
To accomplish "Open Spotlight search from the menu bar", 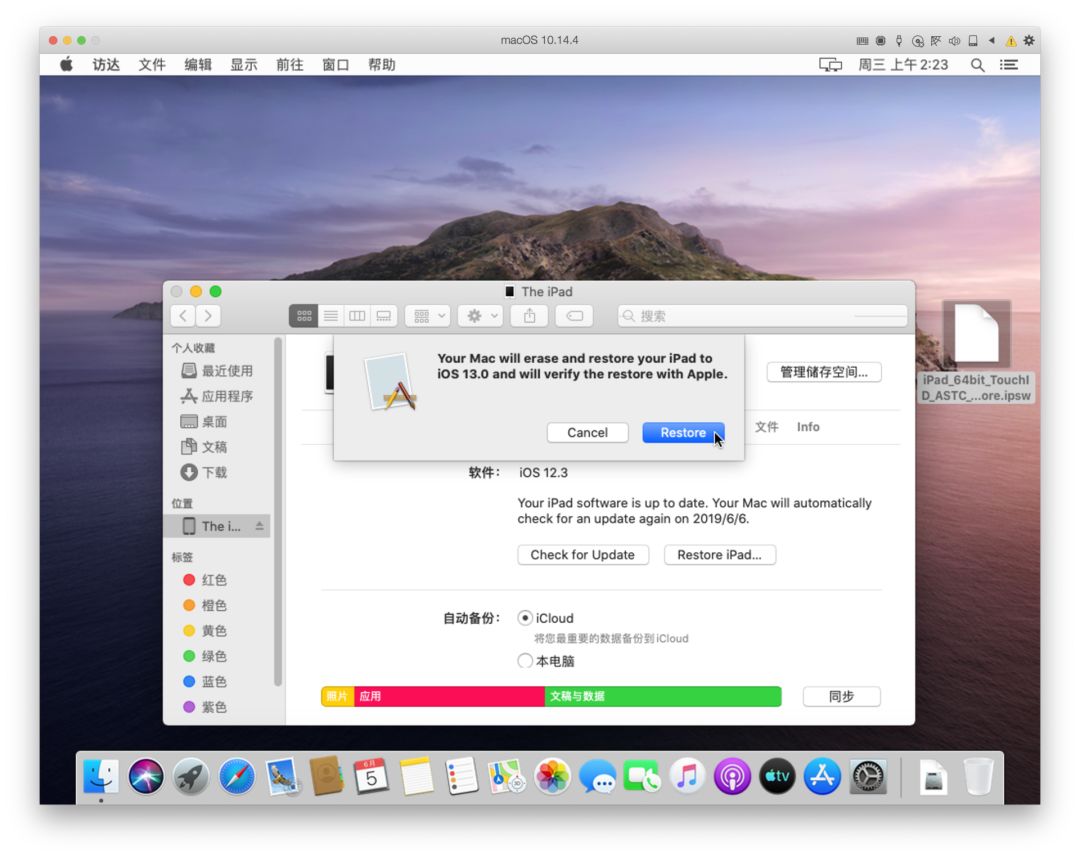I will tap(977, 64).
